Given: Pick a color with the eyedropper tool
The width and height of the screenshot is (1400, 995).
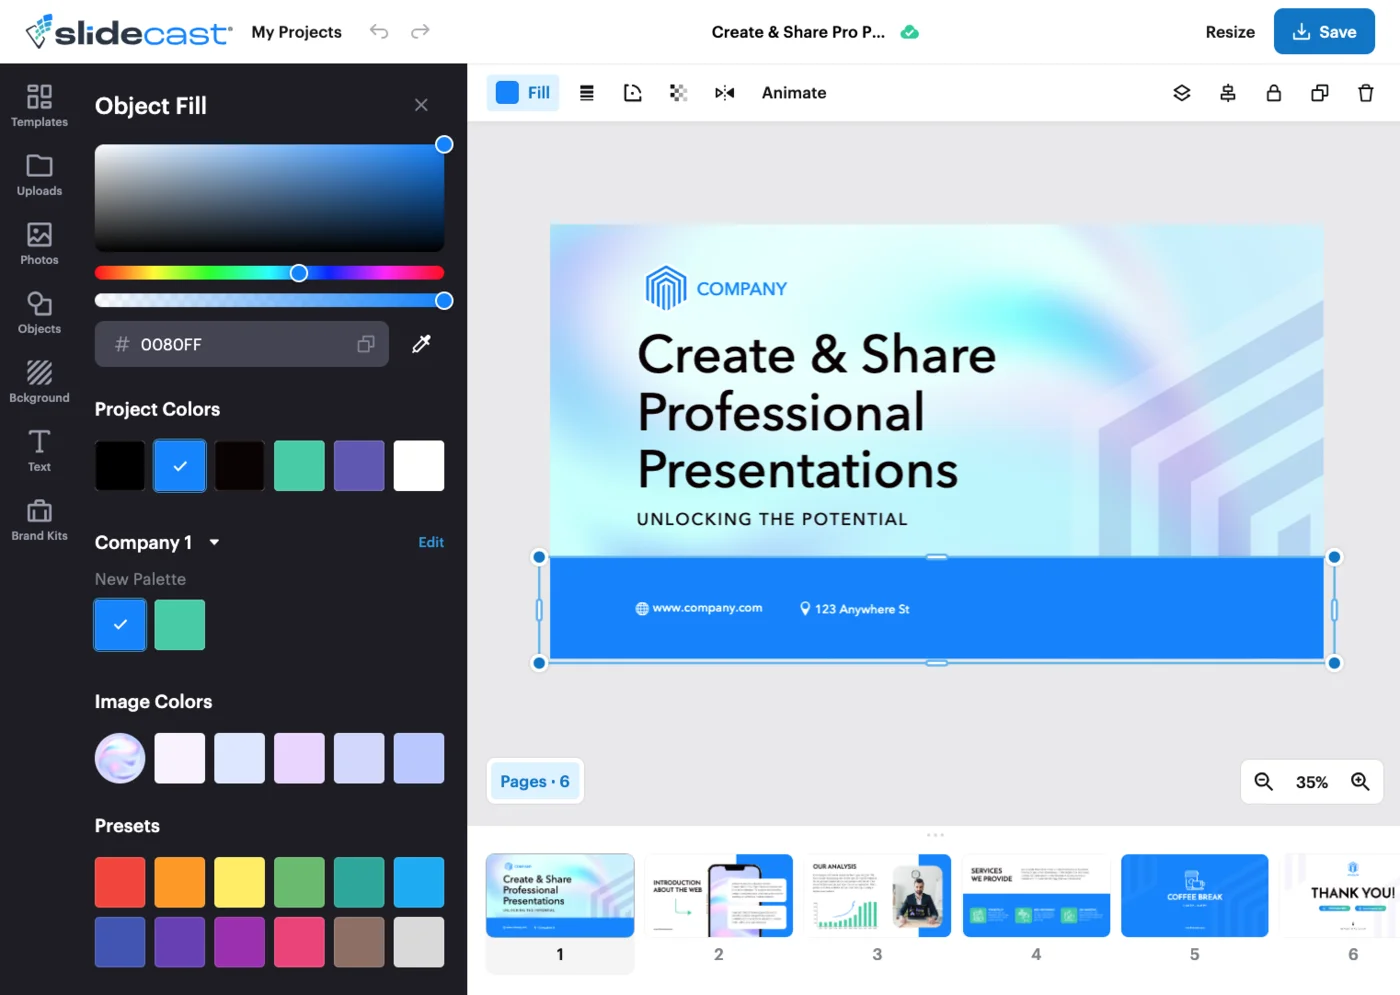Looking at the screenshot, I should coord(421,343).
